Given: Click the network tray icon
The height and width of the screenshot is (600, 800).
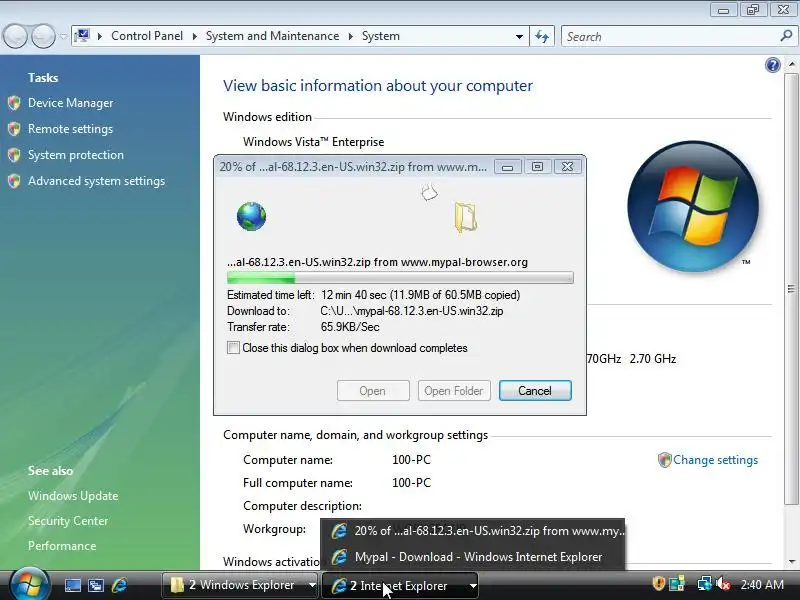Looking at the screenshot, I should [x=704, y=583].
